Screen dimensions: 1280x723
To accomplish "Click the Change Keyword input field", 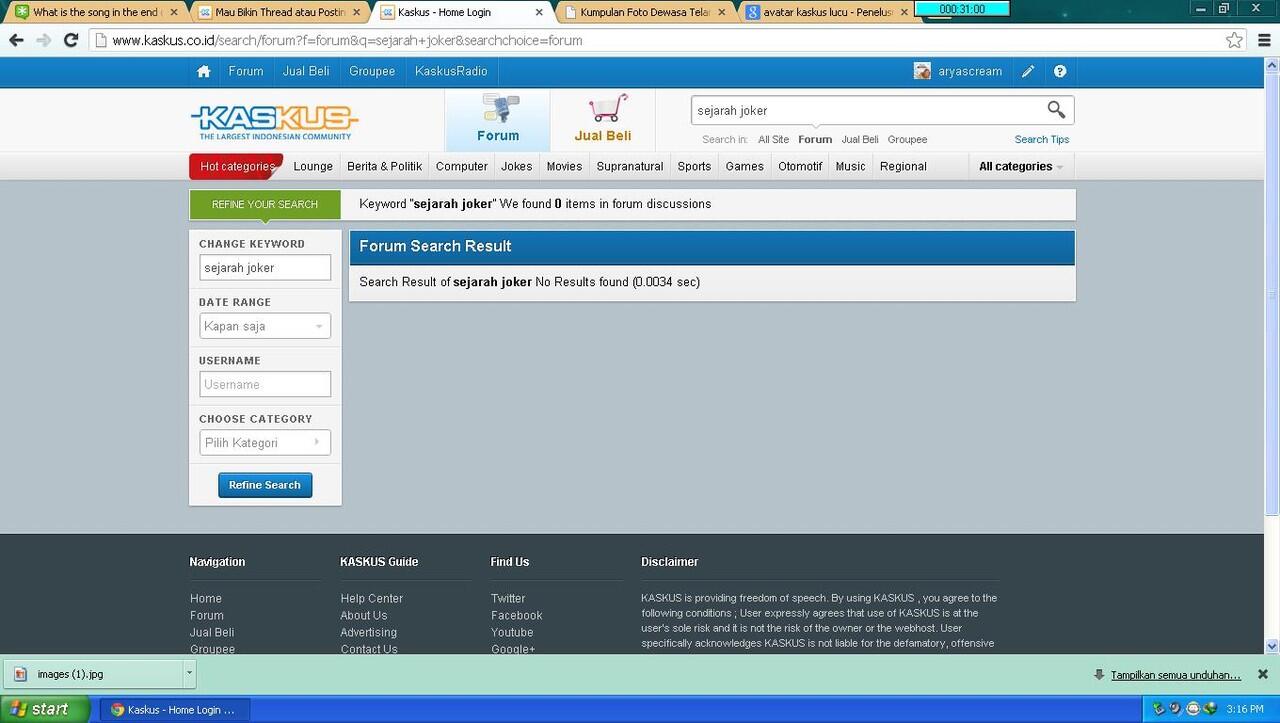I will (x=265, y=268).
